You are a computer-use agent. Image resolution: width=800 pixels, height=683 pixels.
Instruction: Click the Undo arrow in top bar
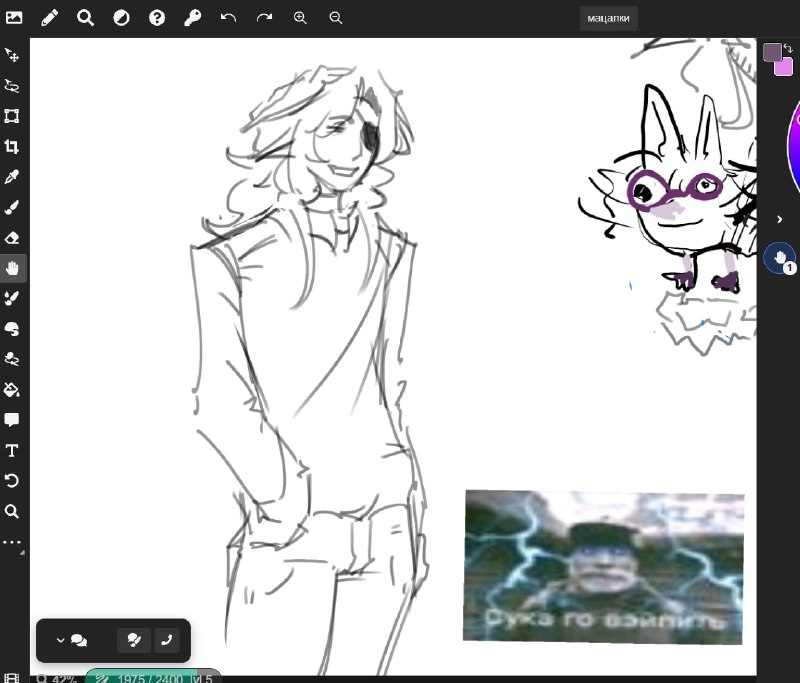tap(228, 18)
